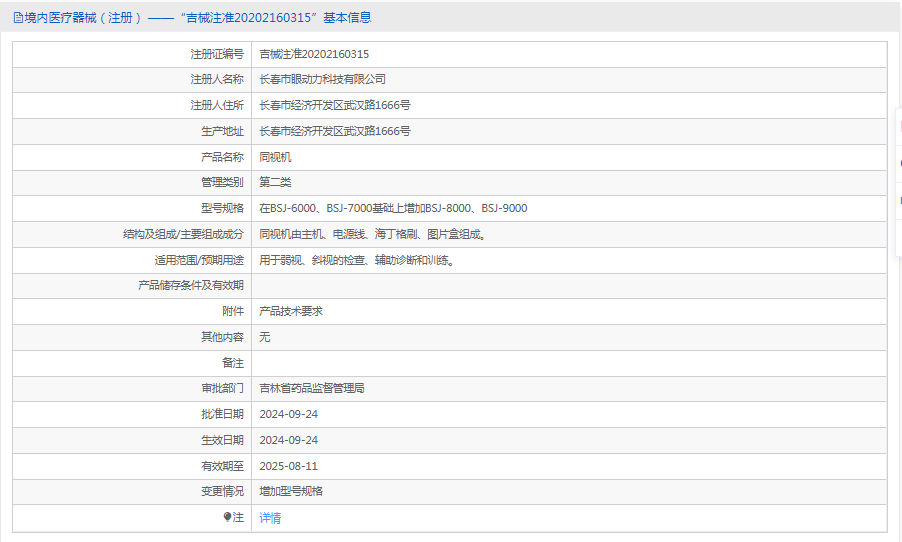Click the address value in the 生产地址 row
Screen dimensions: 902x542
pos(335,131)
